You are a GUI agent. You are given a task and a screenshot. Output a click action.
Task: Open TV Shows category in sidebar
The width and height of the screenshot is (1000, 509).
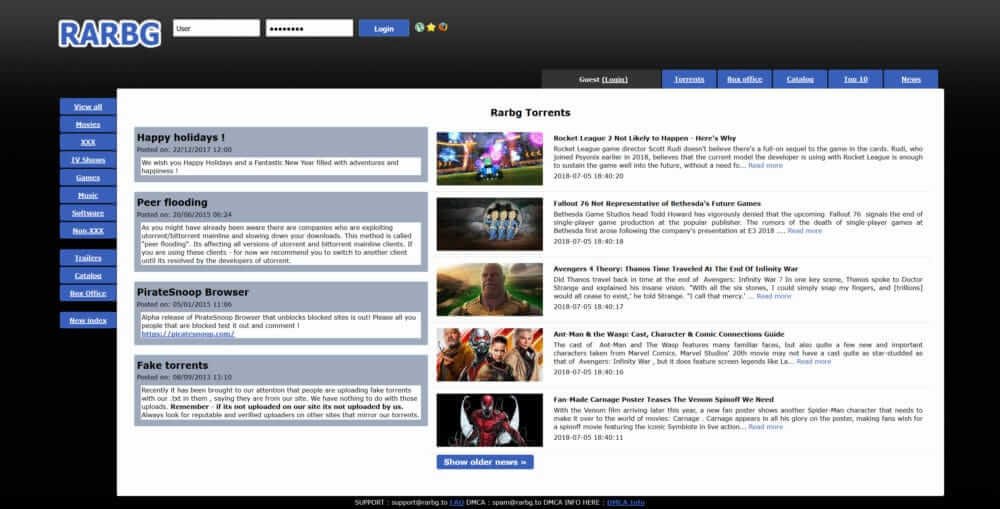click(88, 160)
